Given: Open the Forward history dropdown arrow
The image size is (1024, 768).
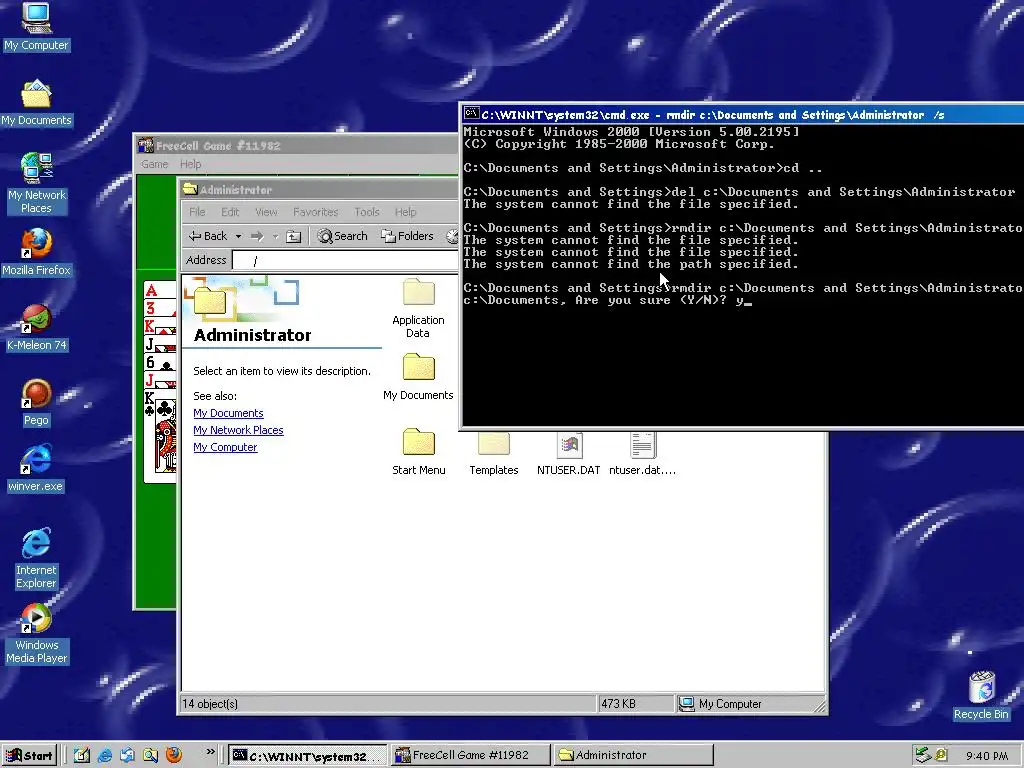Looking at the screenshot, I should [275, 236].
